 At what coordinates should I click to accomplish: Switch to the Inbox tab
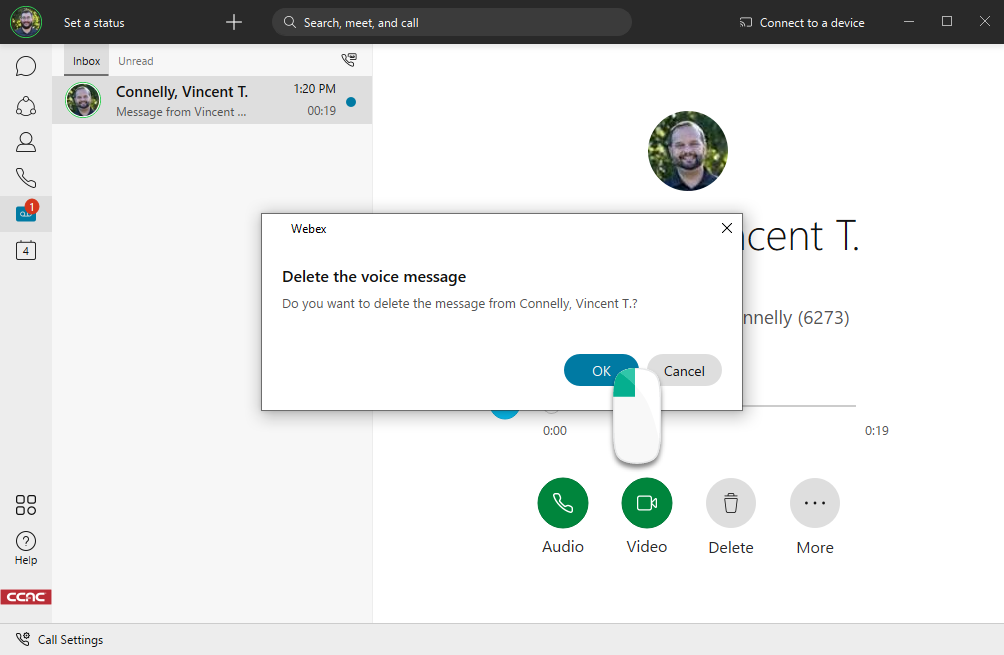coord(86,60)
